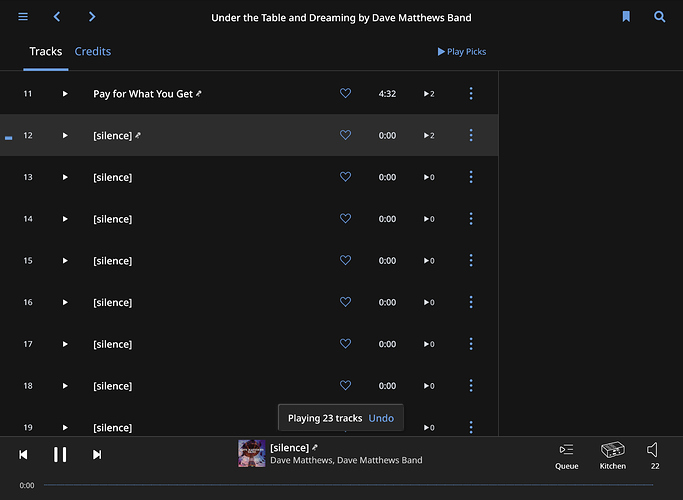
Task: Switch to the Credits tab
Action: click(x=93, y=51)
